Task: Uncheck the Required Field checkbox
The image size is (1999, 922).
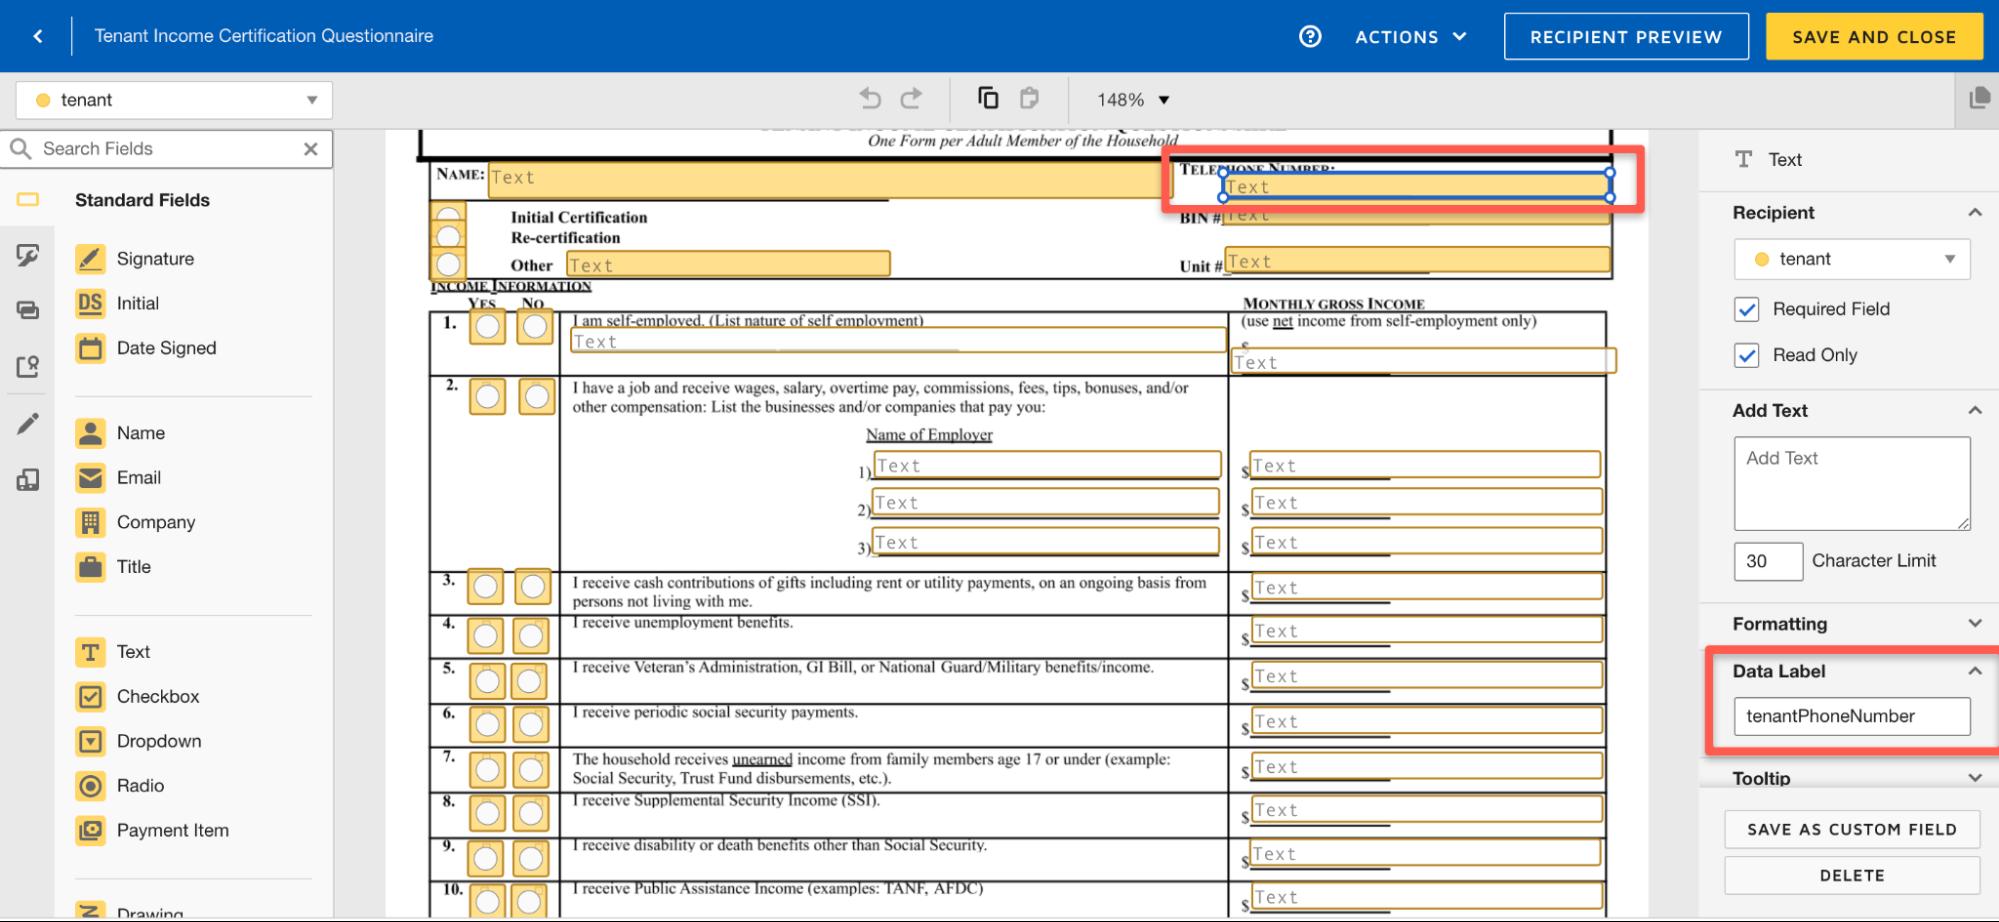Action: coord(1746,309)
